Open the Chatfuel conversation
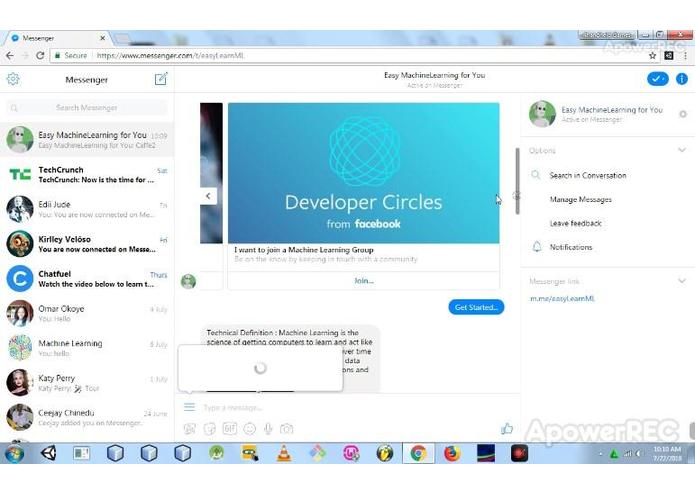The width and height of the screenshot is (695, 494). click(87, 278)
